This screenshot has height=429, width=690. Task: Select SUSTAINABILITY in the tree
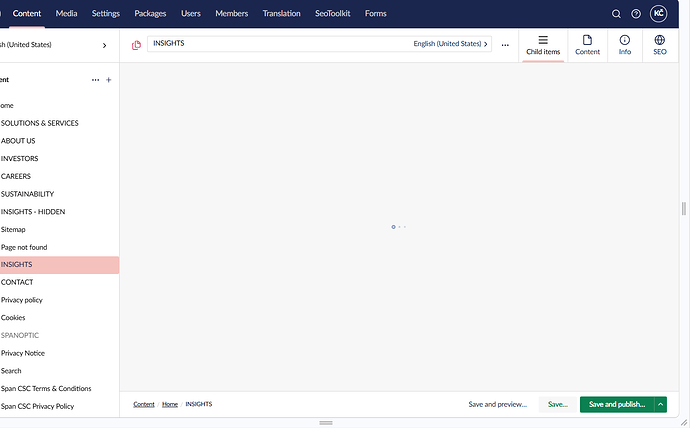pyautogui.click(x=27, y=194)
